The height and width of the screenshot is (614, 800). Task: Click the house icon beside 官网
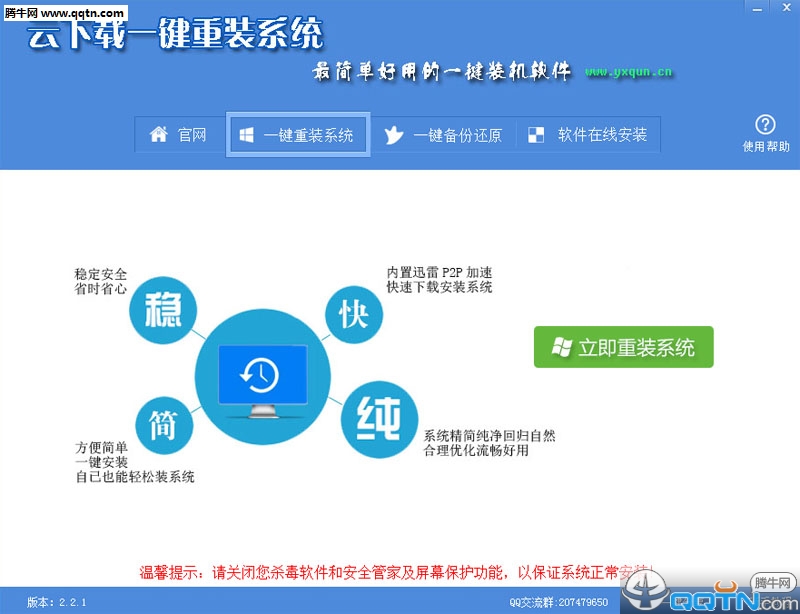pyautogui.click(x=158, y=135)
